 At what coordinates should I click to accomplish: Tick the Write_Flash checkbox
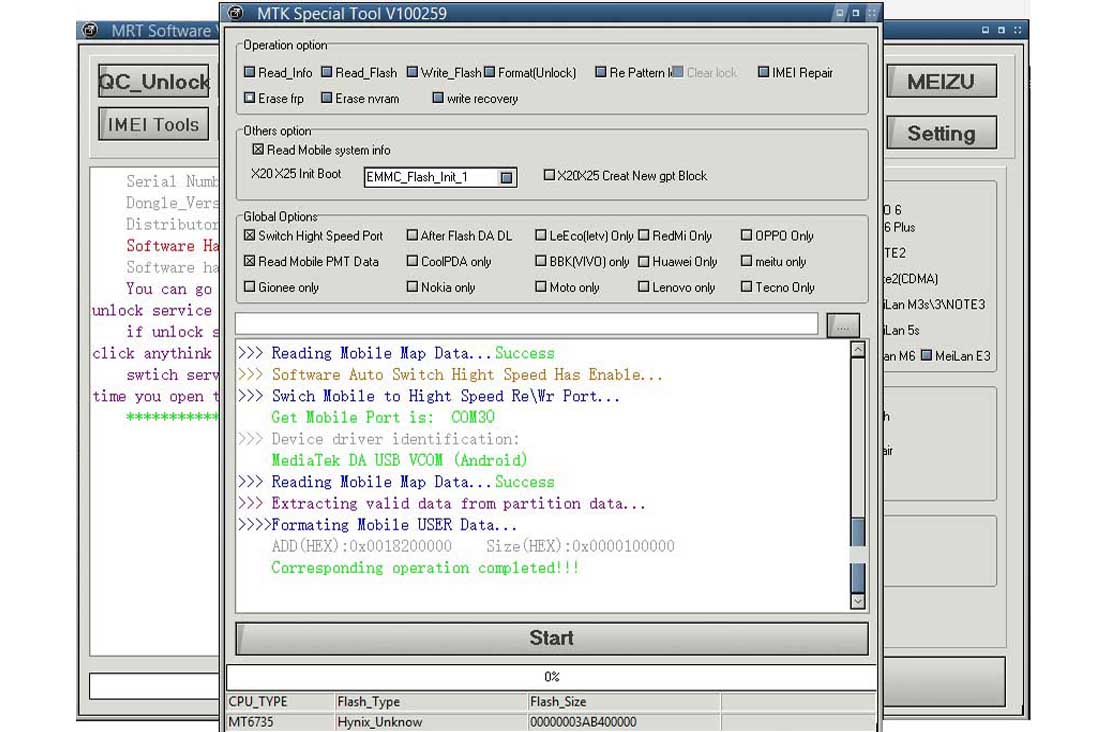[x=412, y=72]
